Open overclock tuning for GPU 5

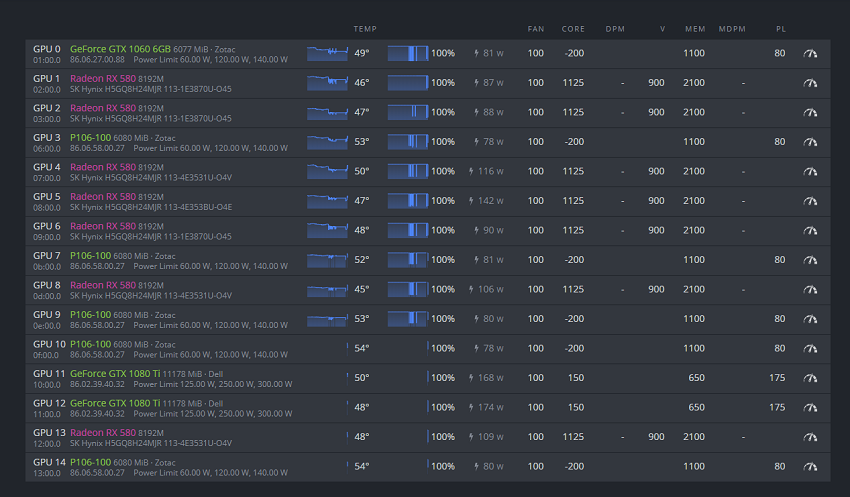click(810, 201)
